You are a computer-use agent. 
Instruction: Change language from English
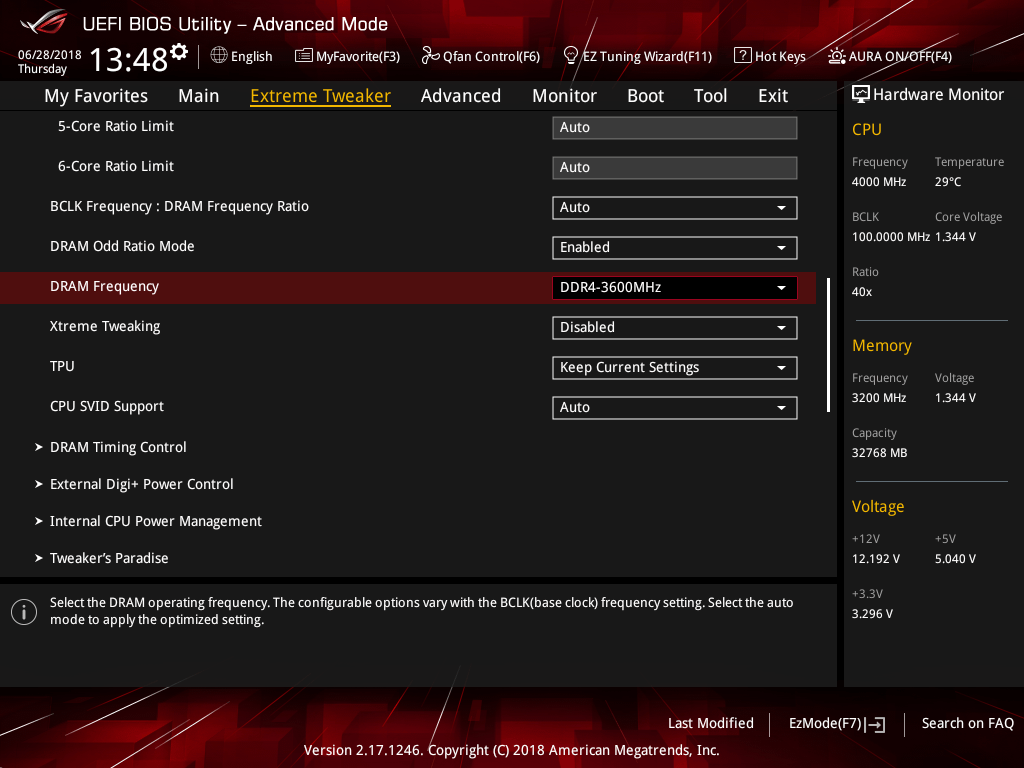pyautogui.click(x=251, y=57)
